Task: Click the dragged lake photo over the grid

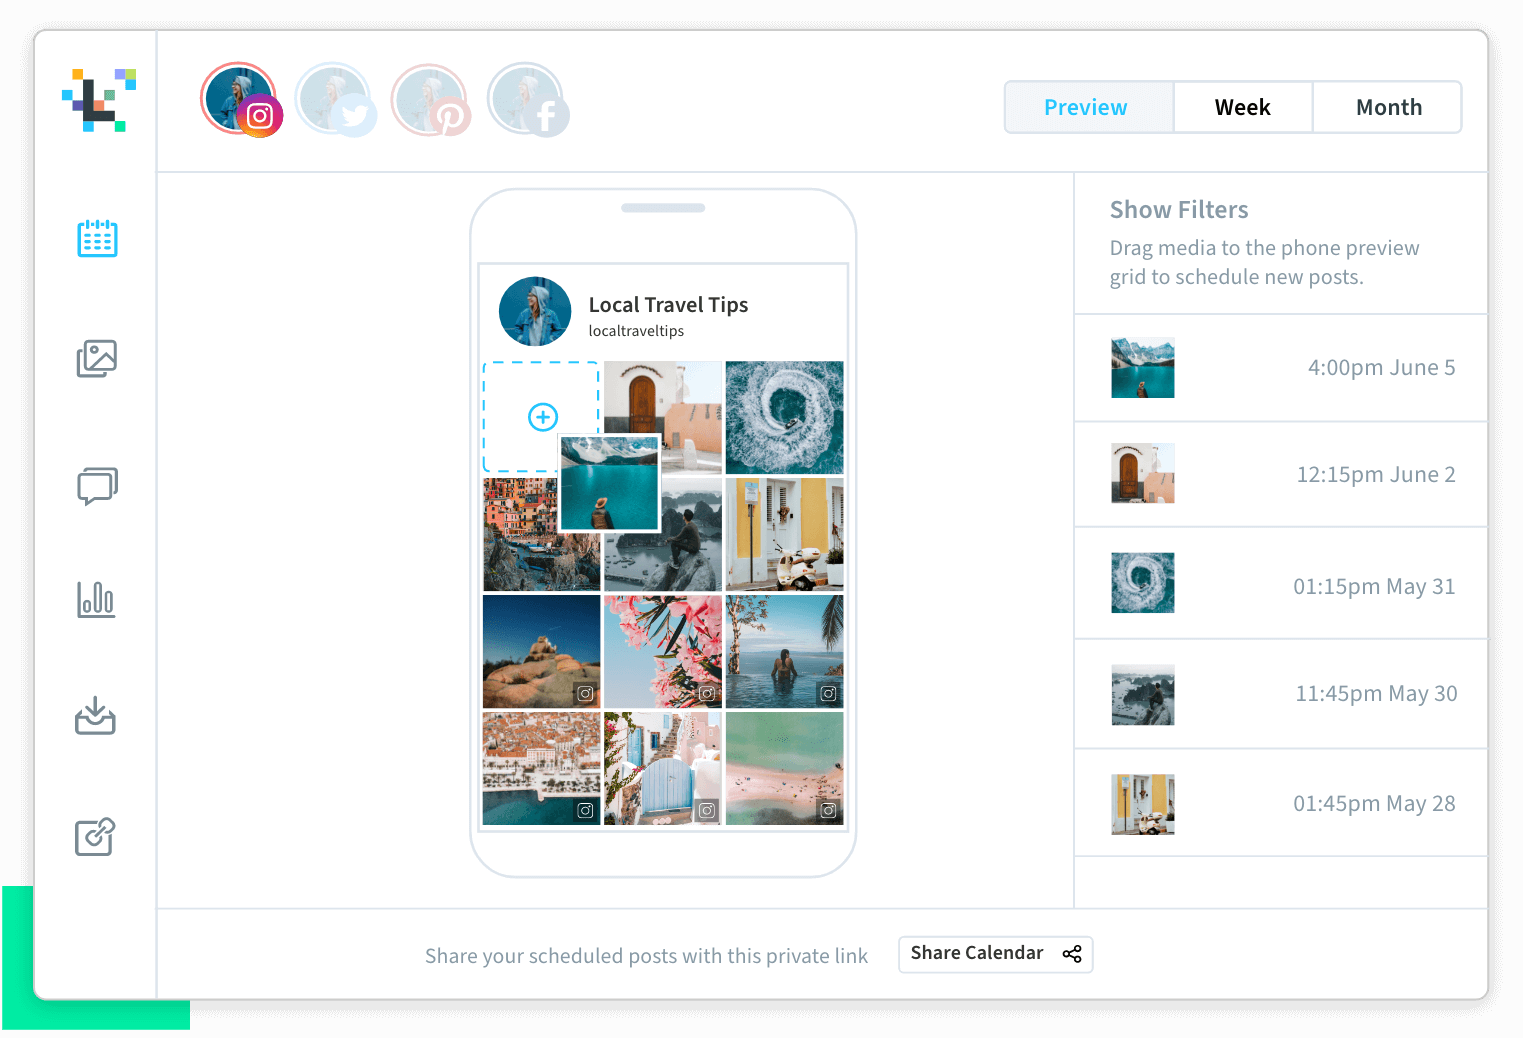Action: coord(610,482)
